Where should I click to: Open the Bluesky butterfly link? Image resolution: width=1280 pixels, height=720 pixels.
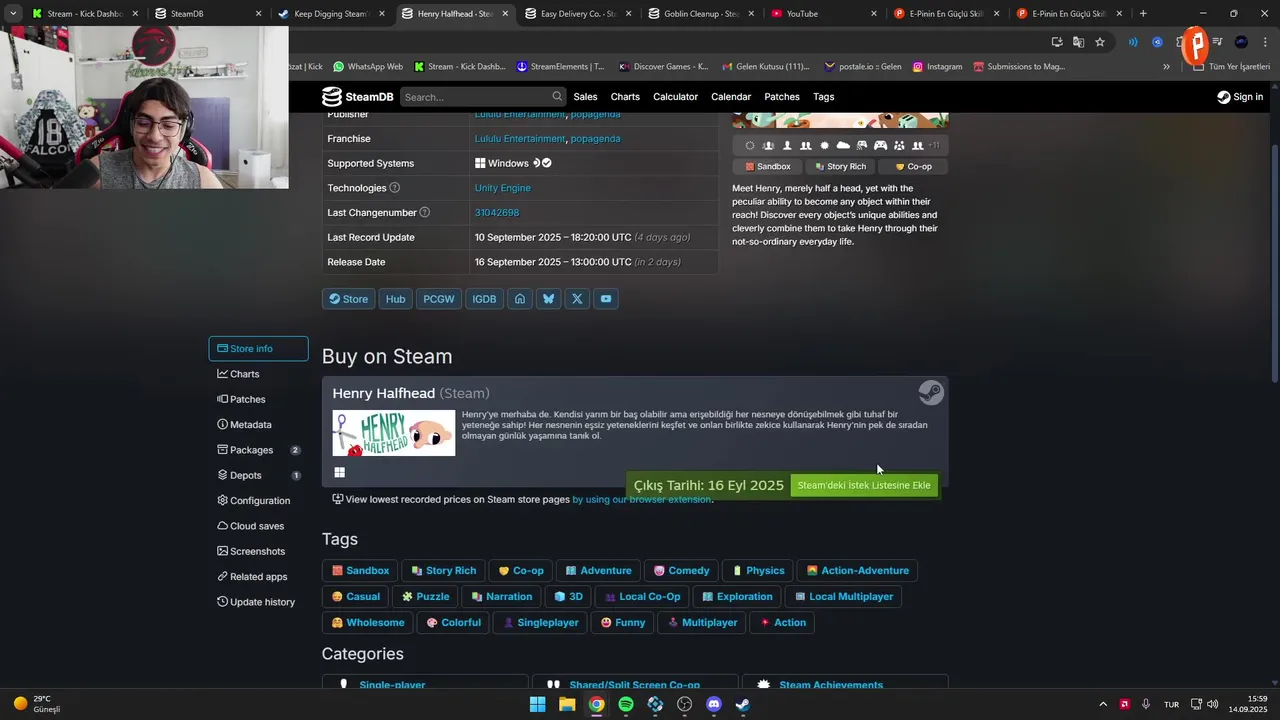(548, 299)
